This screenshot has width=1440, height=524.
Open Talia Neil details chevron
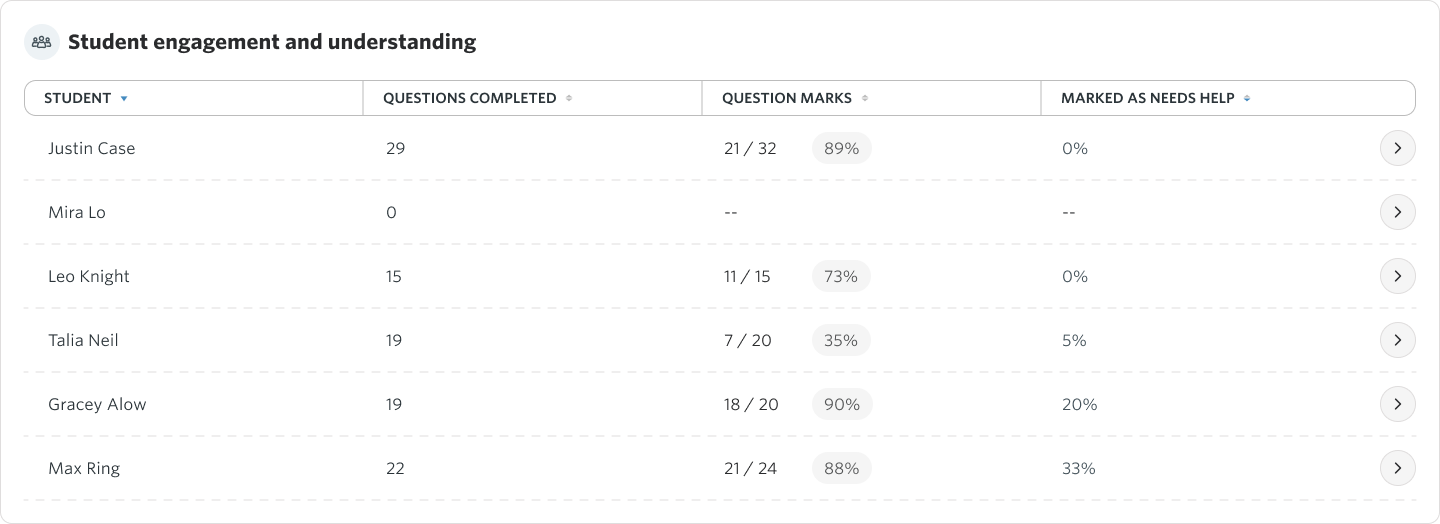pyautogui.click(x=1398, y=340)
